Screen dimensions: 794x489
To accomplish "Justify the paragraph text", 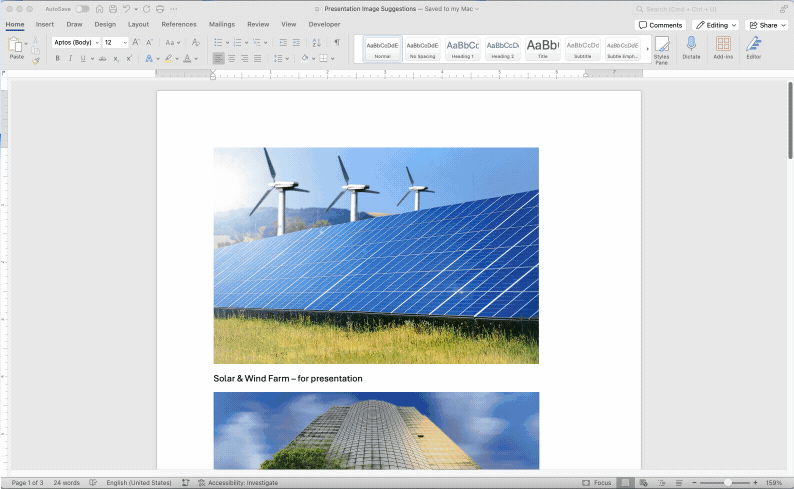I will [x=258, y=59].
